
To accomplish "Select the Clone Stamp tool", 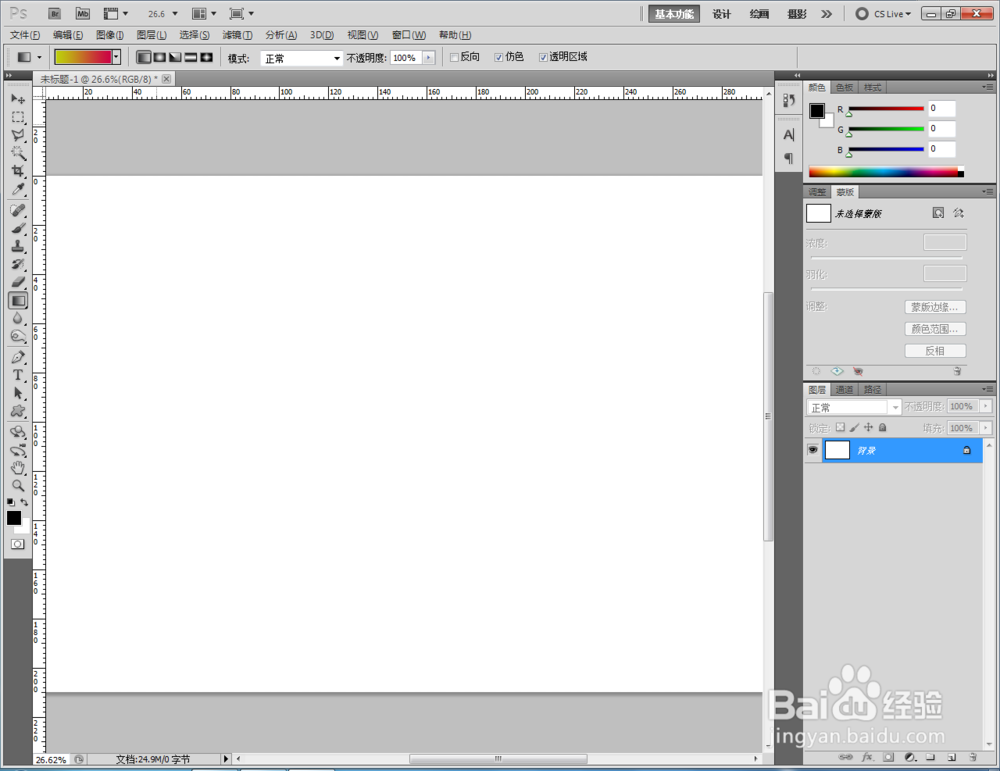I will 18,246.
